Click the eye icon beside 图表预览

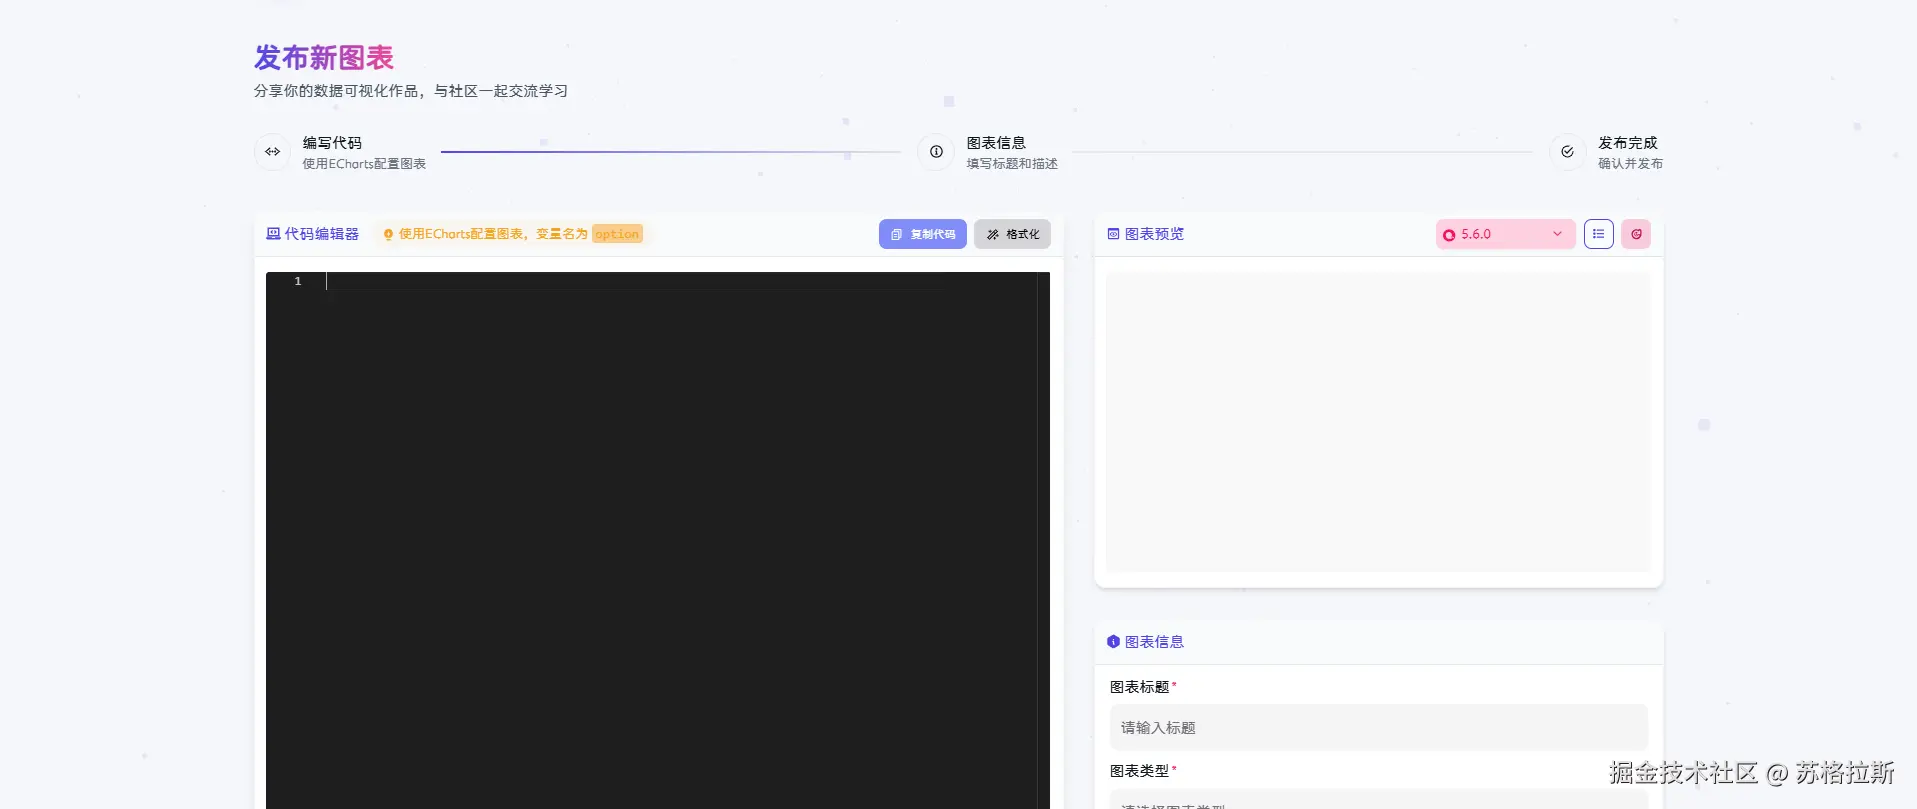coord(1113,234)
